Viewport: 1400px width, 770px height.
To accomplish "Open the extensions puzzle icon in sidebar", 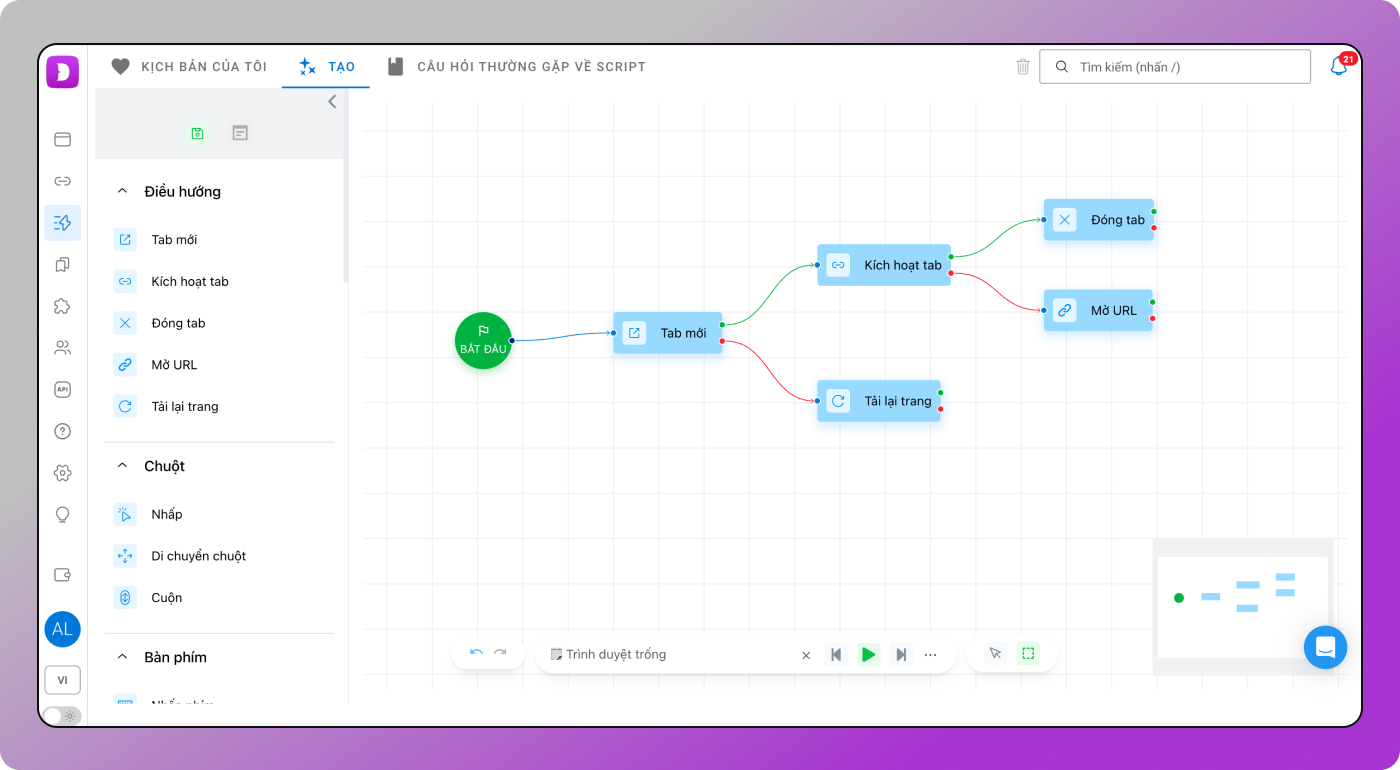I will point(62,306).
